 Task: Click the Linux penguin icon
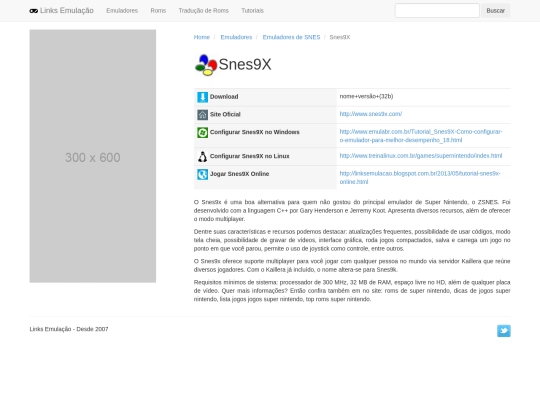click(x=202, y=156)
